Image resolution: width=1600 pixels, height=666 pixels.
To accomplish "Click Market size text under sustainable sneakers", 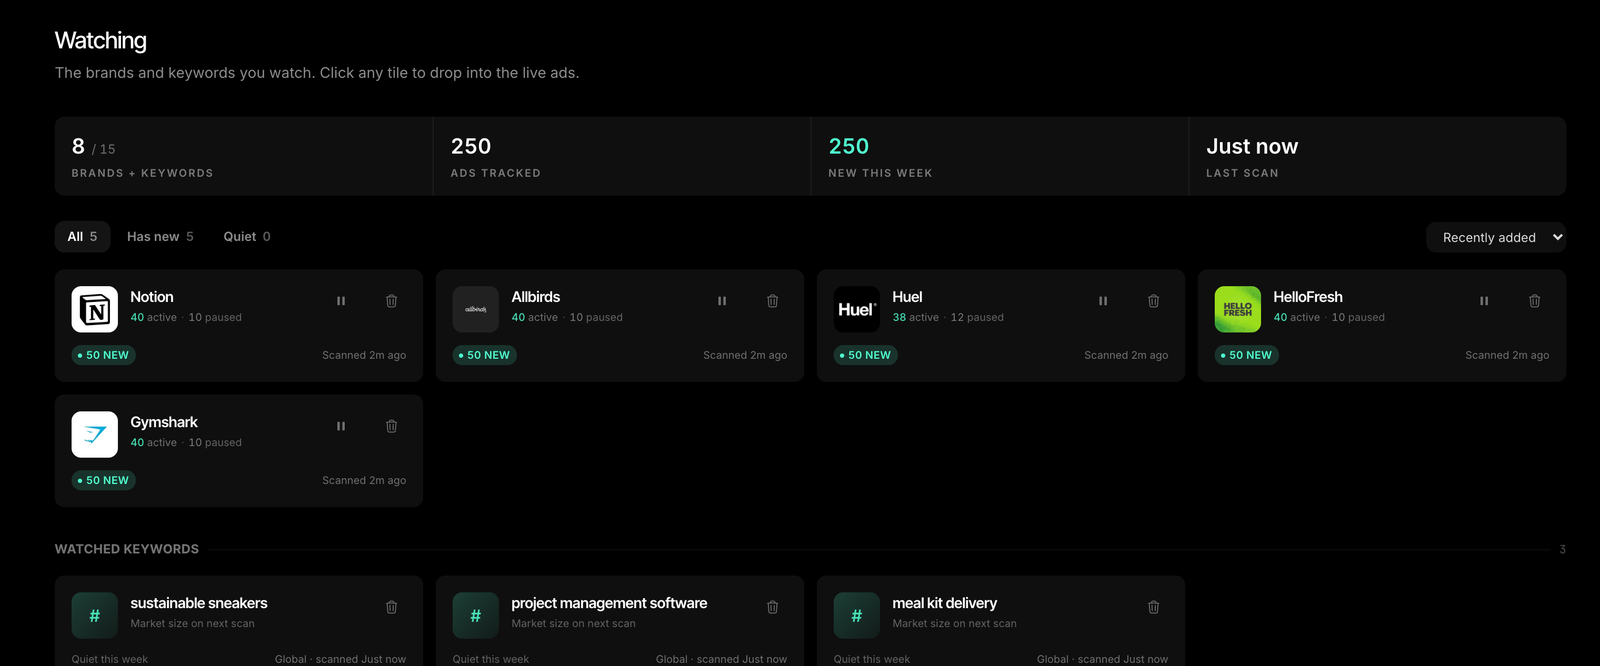I will (192, 623).
